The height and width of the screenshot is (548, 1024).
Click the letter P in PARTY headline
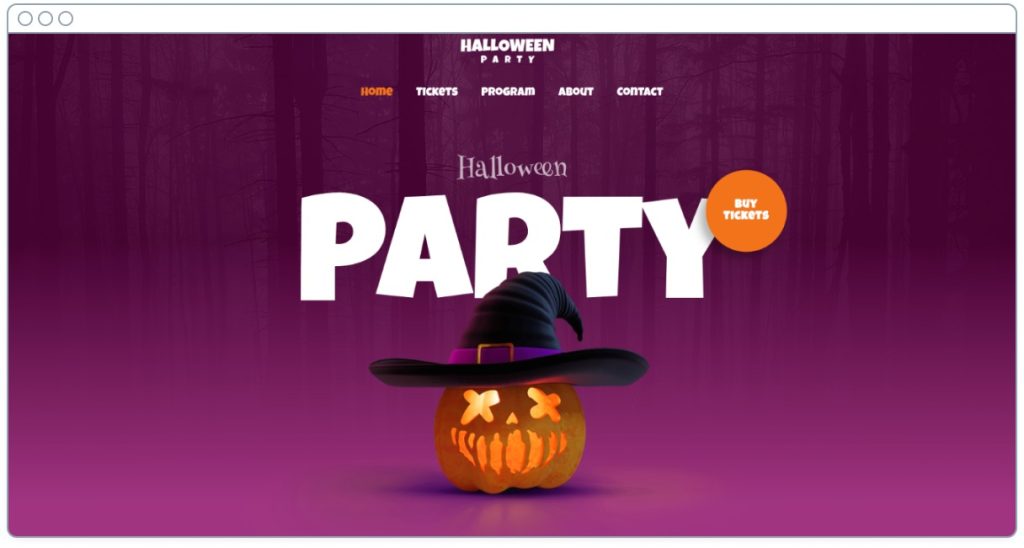pos(342,246)
